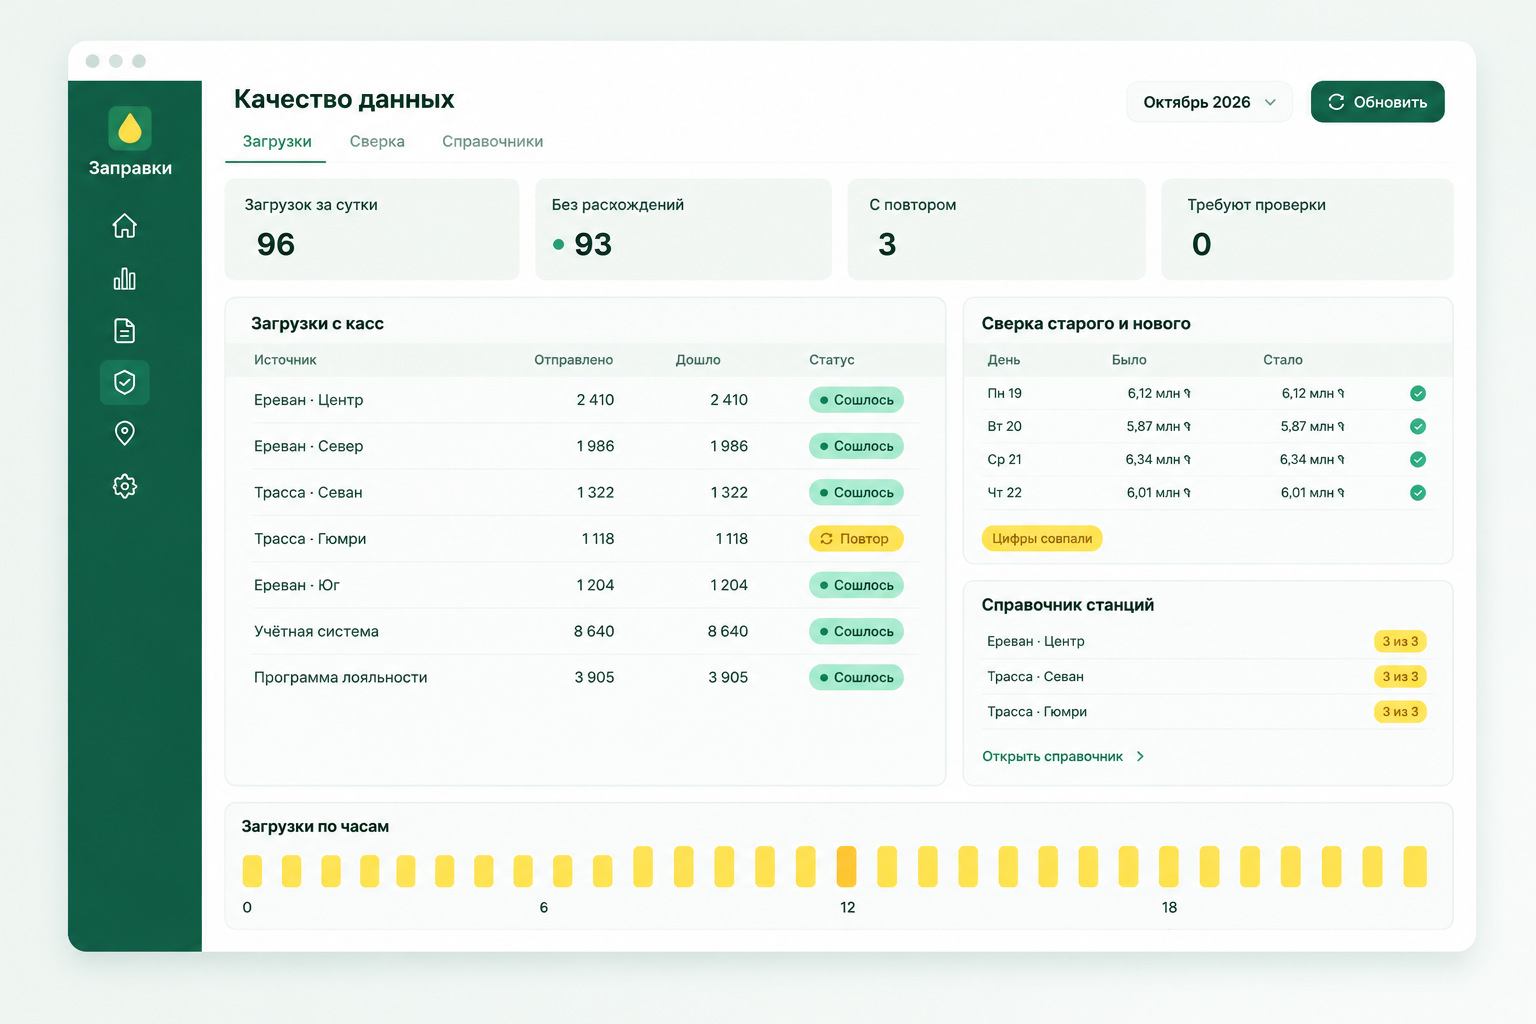Click the green checkmark for Вт 20
This screenshot has height=1024, width=1536.
tap(1418, 427)
